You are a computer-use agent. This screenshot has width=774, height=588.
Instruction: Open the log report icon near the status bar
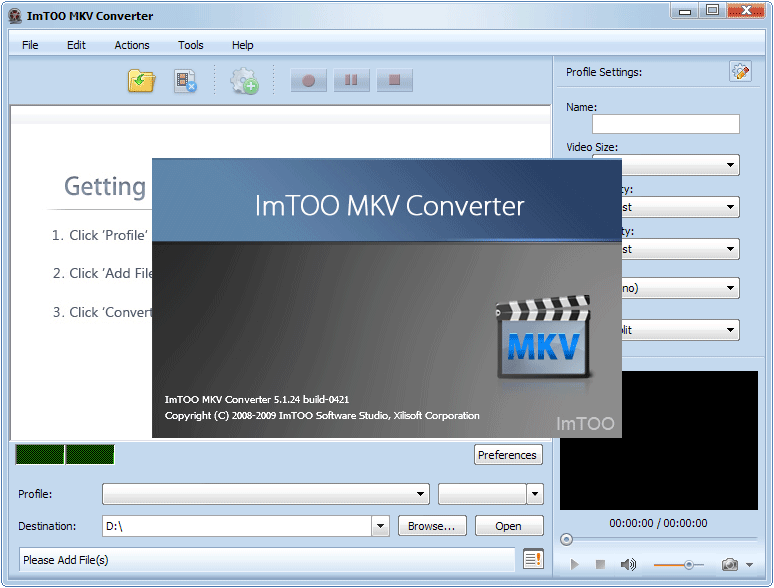(x=533, y=559)
